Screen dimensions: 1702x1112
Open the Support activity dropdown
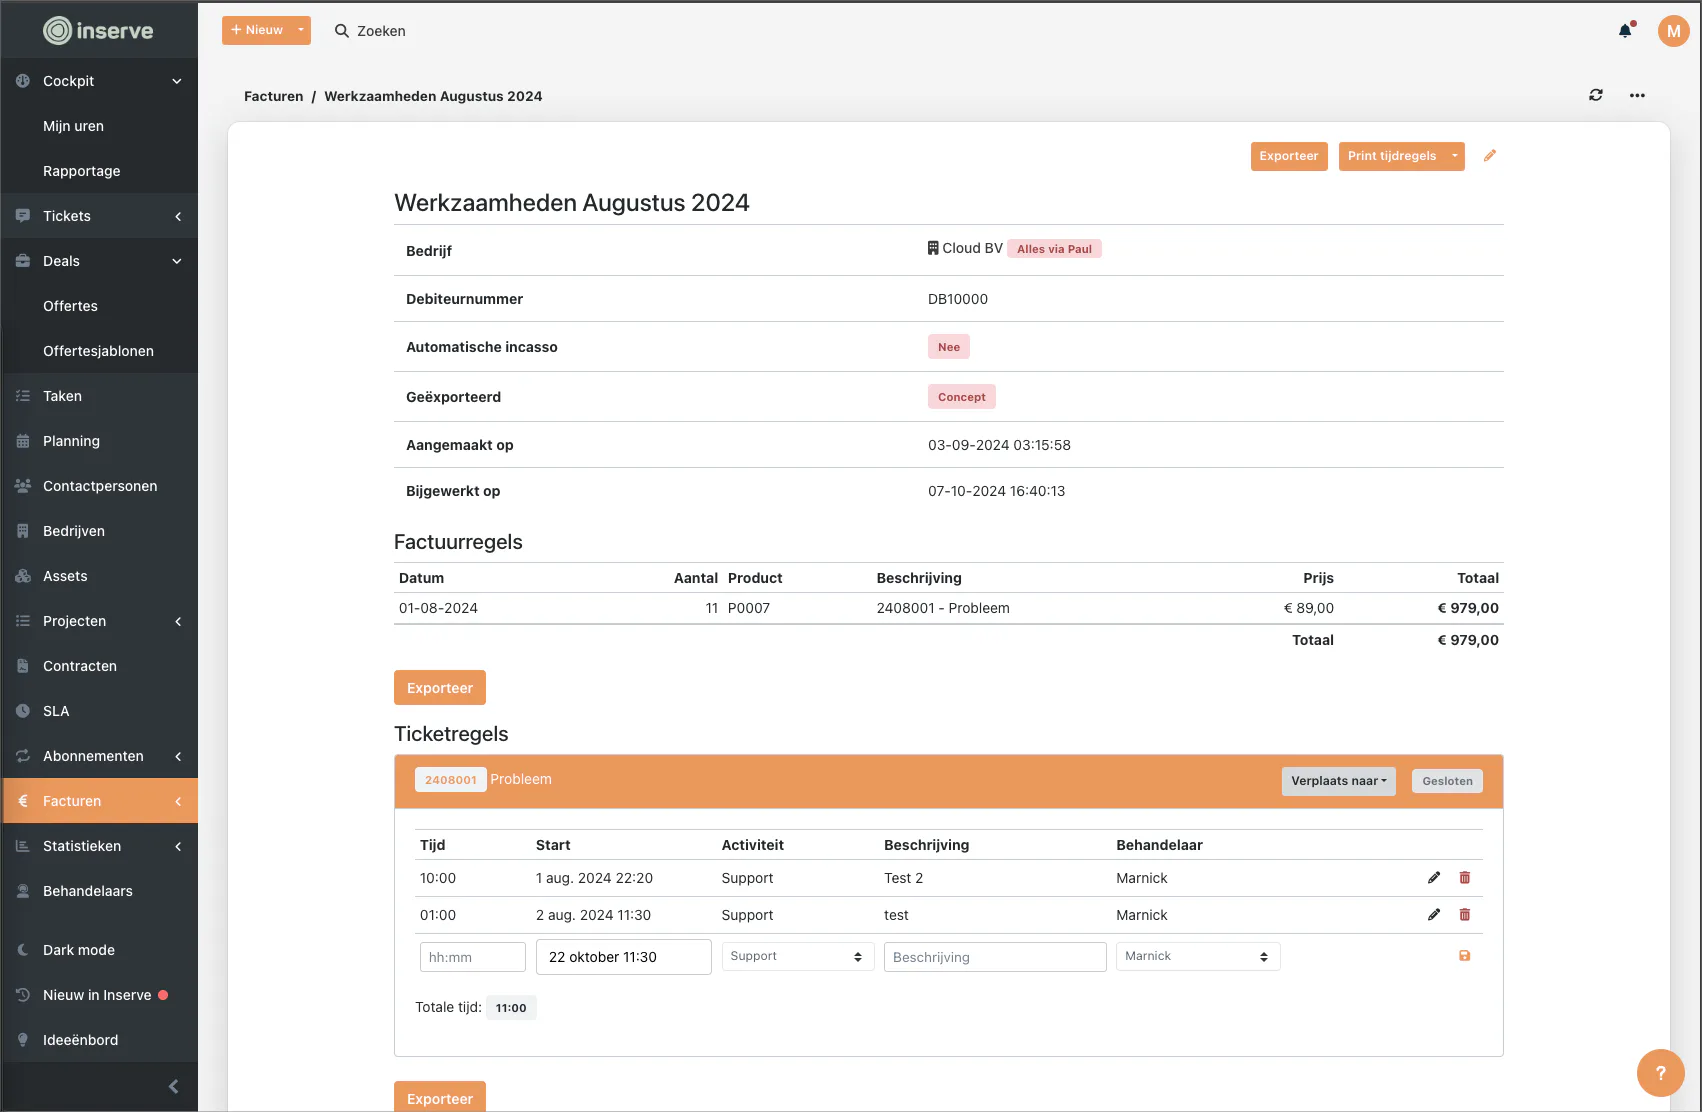pos(798,957)
